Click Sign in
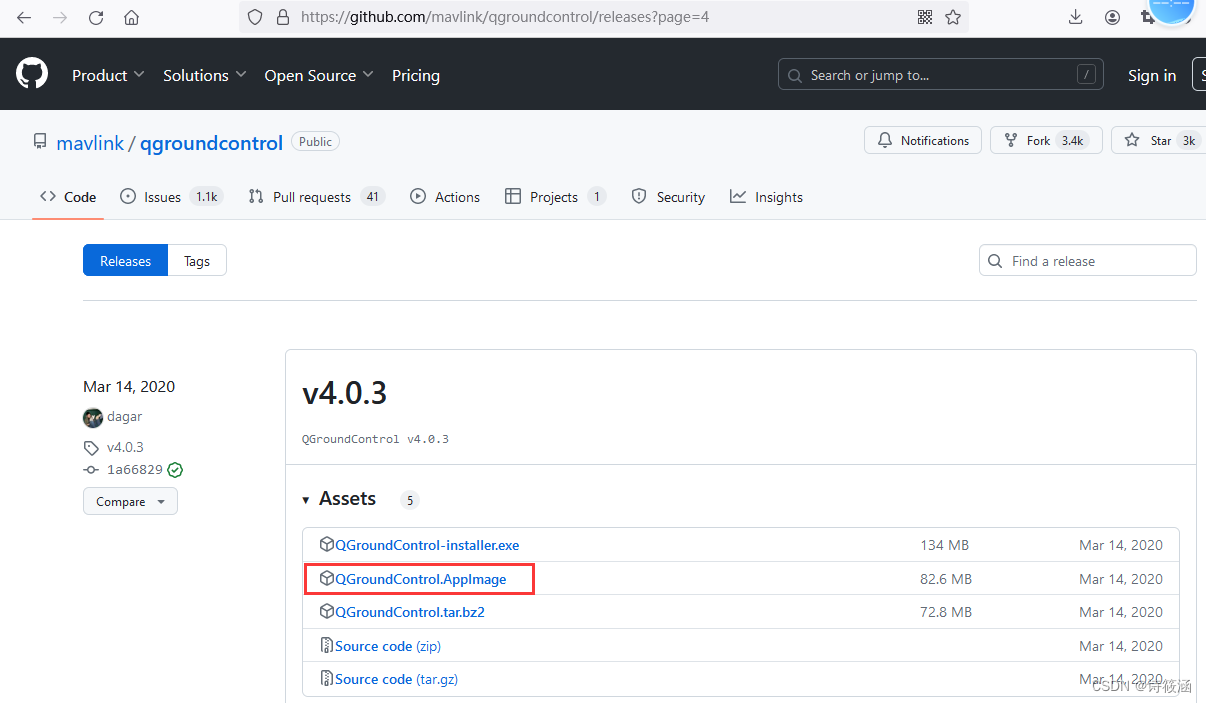Image resolution: width=1206 pixels, height=703 pixels. pos(1152,75)
